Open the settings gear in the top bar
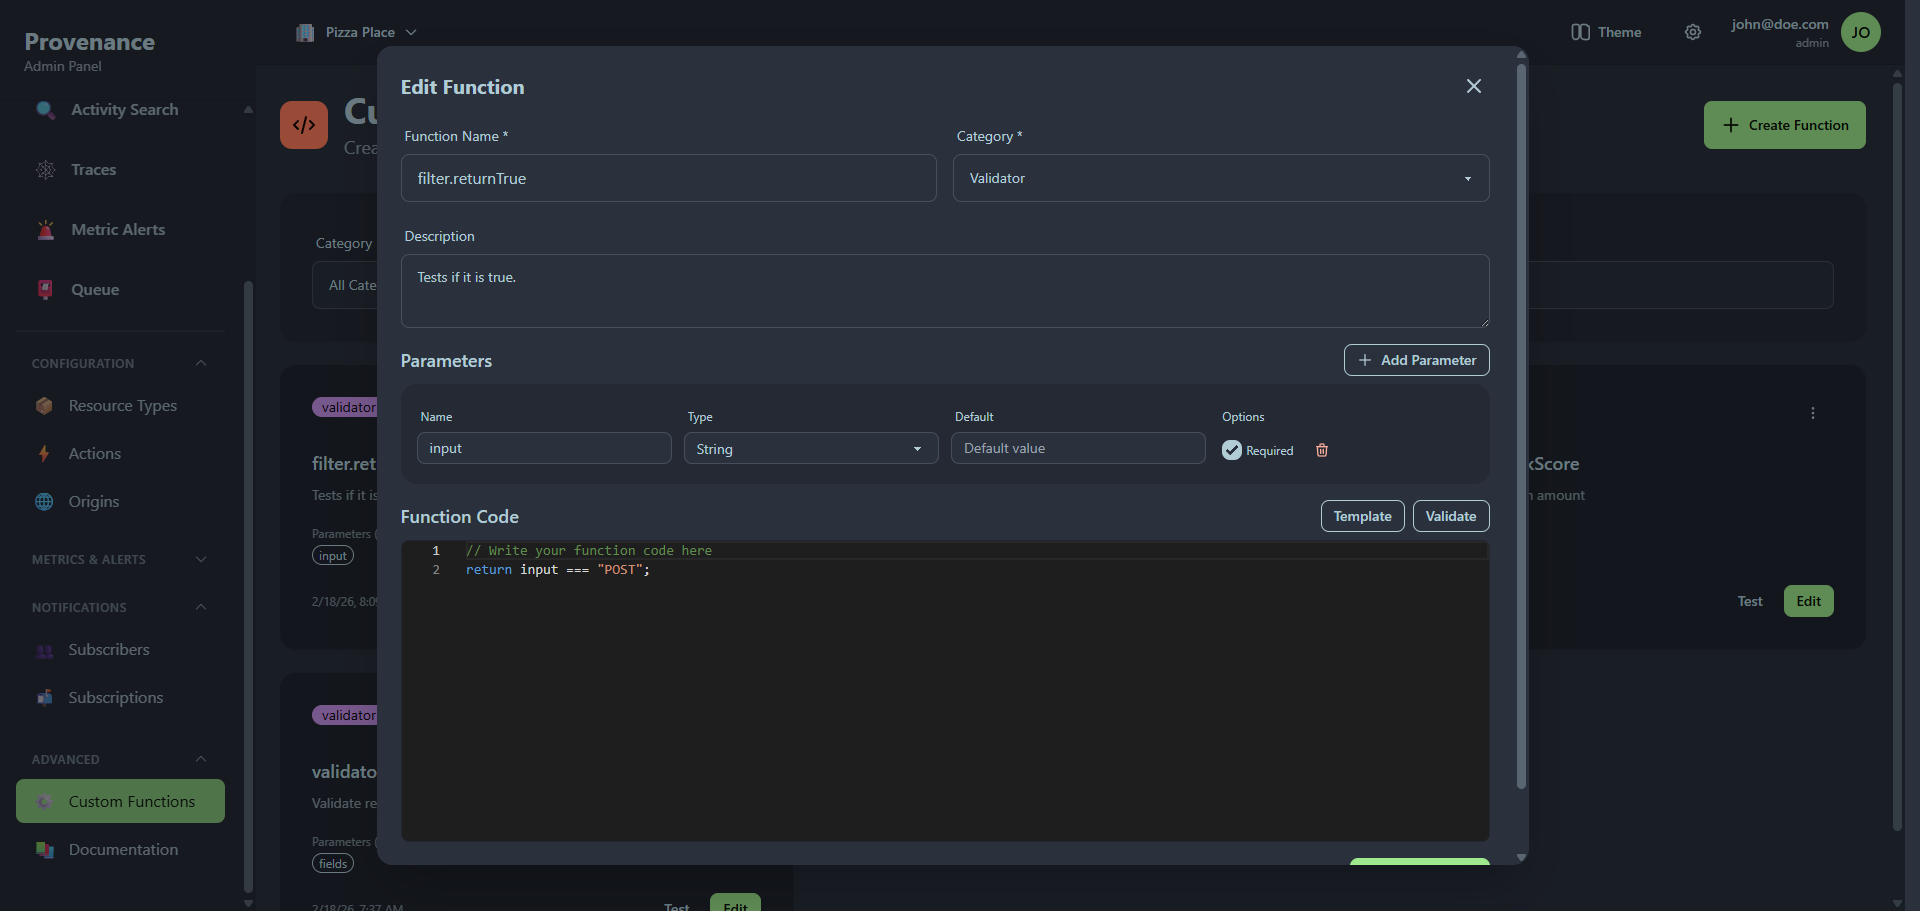The width and height of the screenshot is (1920, 911). (x=1693, y=32)
